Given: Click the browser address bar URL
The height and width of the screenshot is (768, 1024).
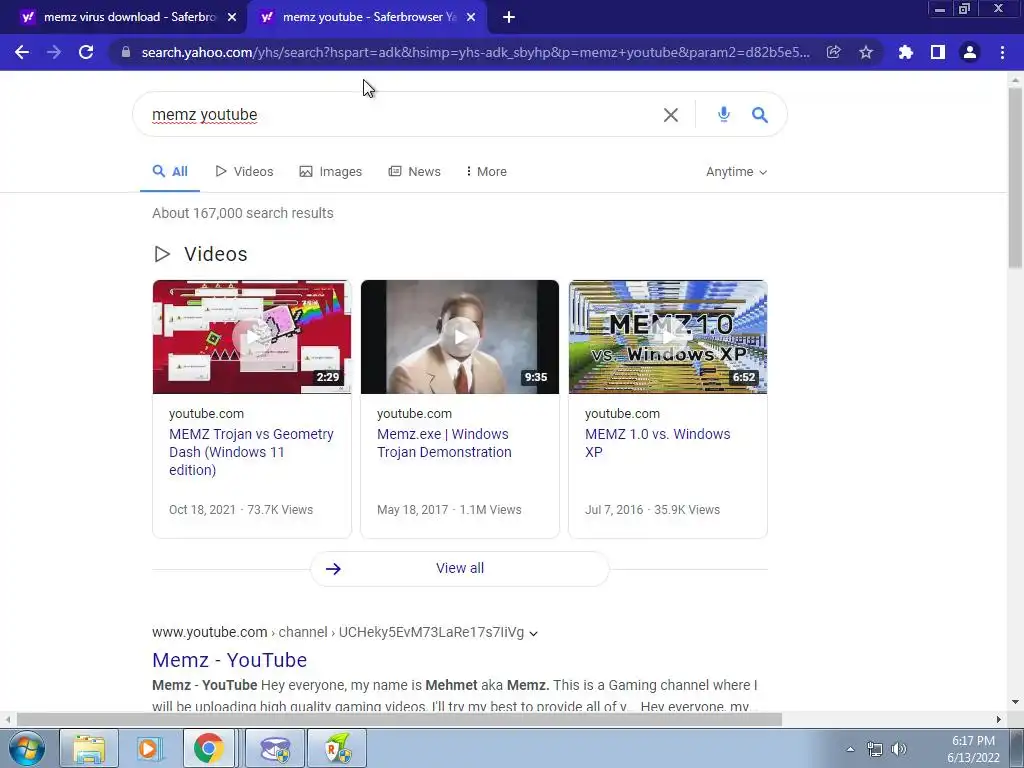Looking at the screenshot, I should (x=475, y=52).
